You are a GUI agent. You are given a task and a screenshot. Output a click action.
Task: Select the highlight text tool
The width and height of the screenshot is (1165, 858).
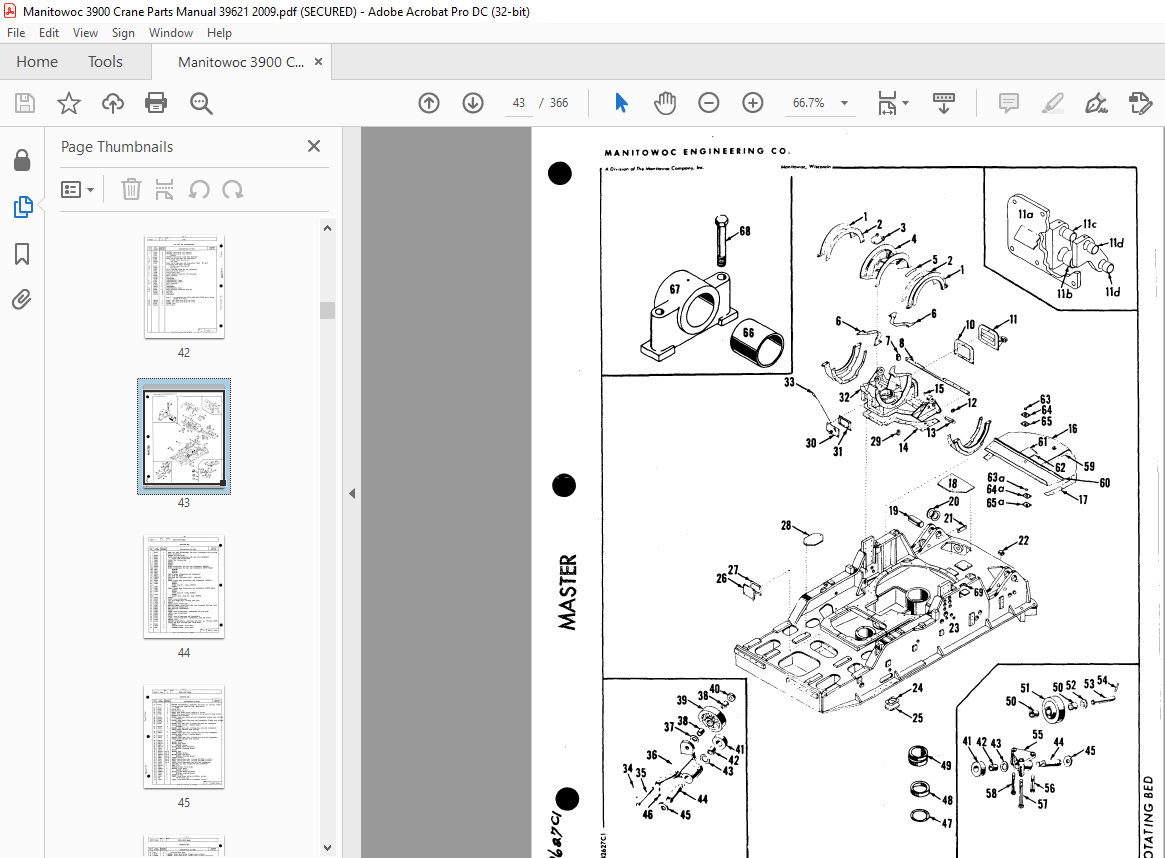[1052, 103]
